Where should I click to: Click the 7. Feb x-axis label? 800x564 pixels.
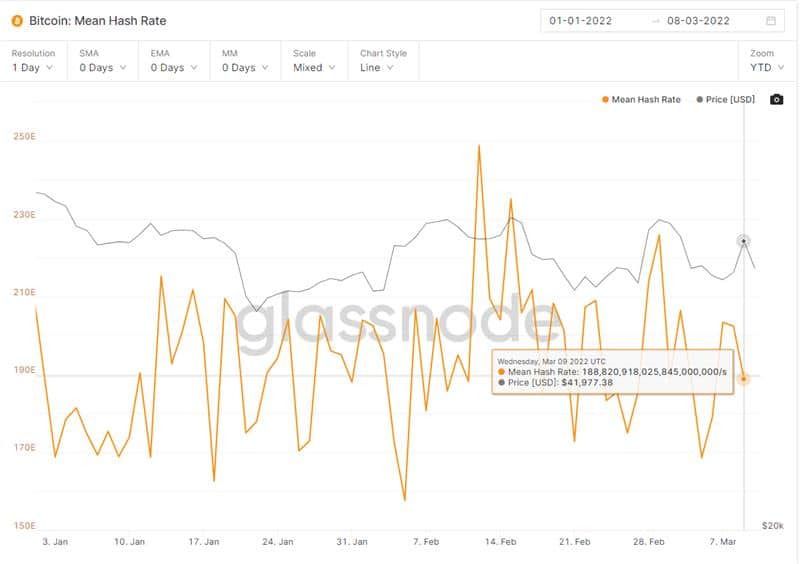click(x=426, y=542)
